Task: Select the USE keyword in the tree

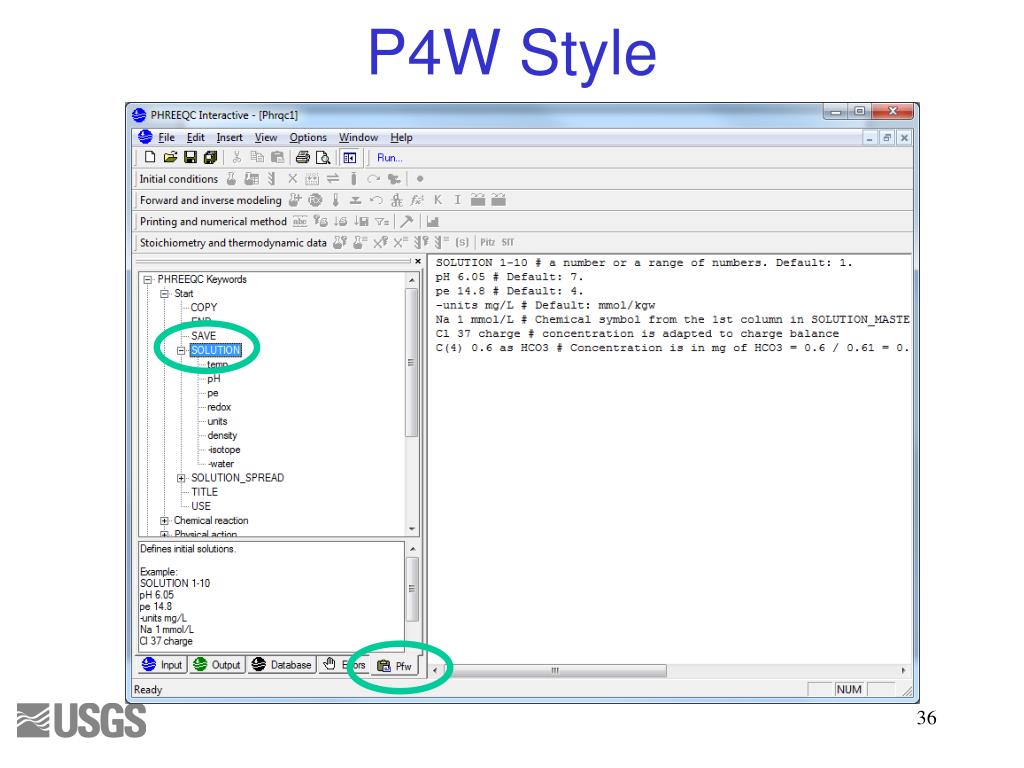Action: pos(200,507)
